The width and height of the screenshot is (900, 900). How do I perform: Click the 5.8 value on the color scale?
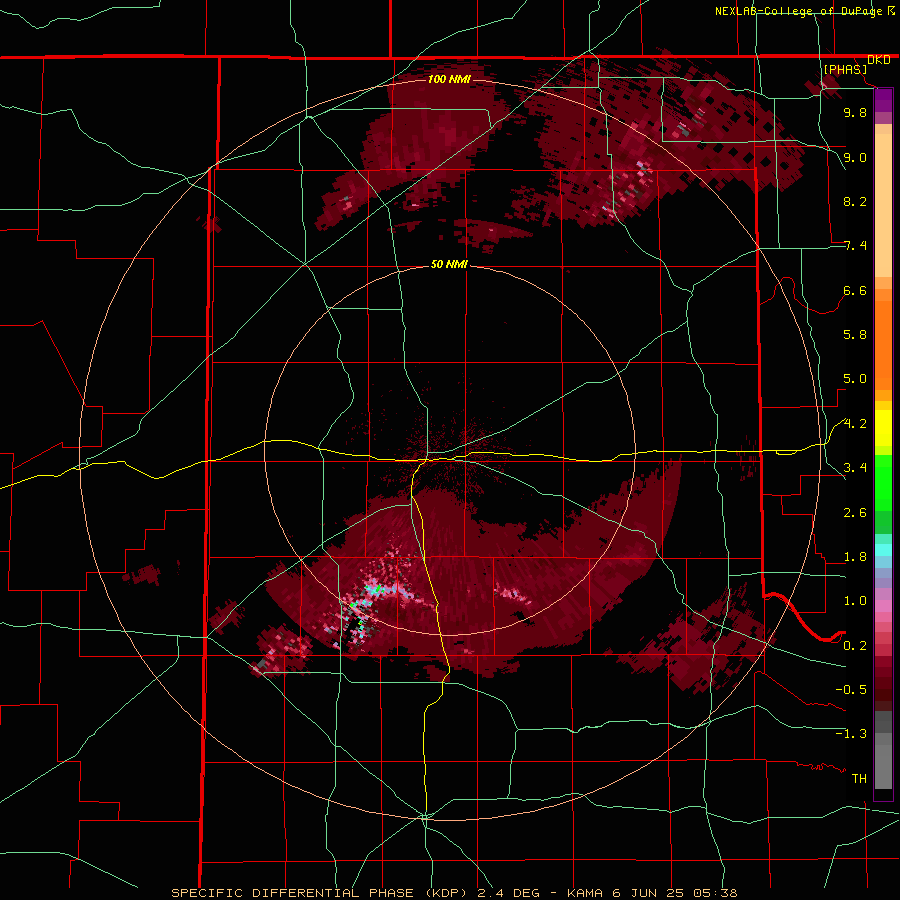[855, 335]
